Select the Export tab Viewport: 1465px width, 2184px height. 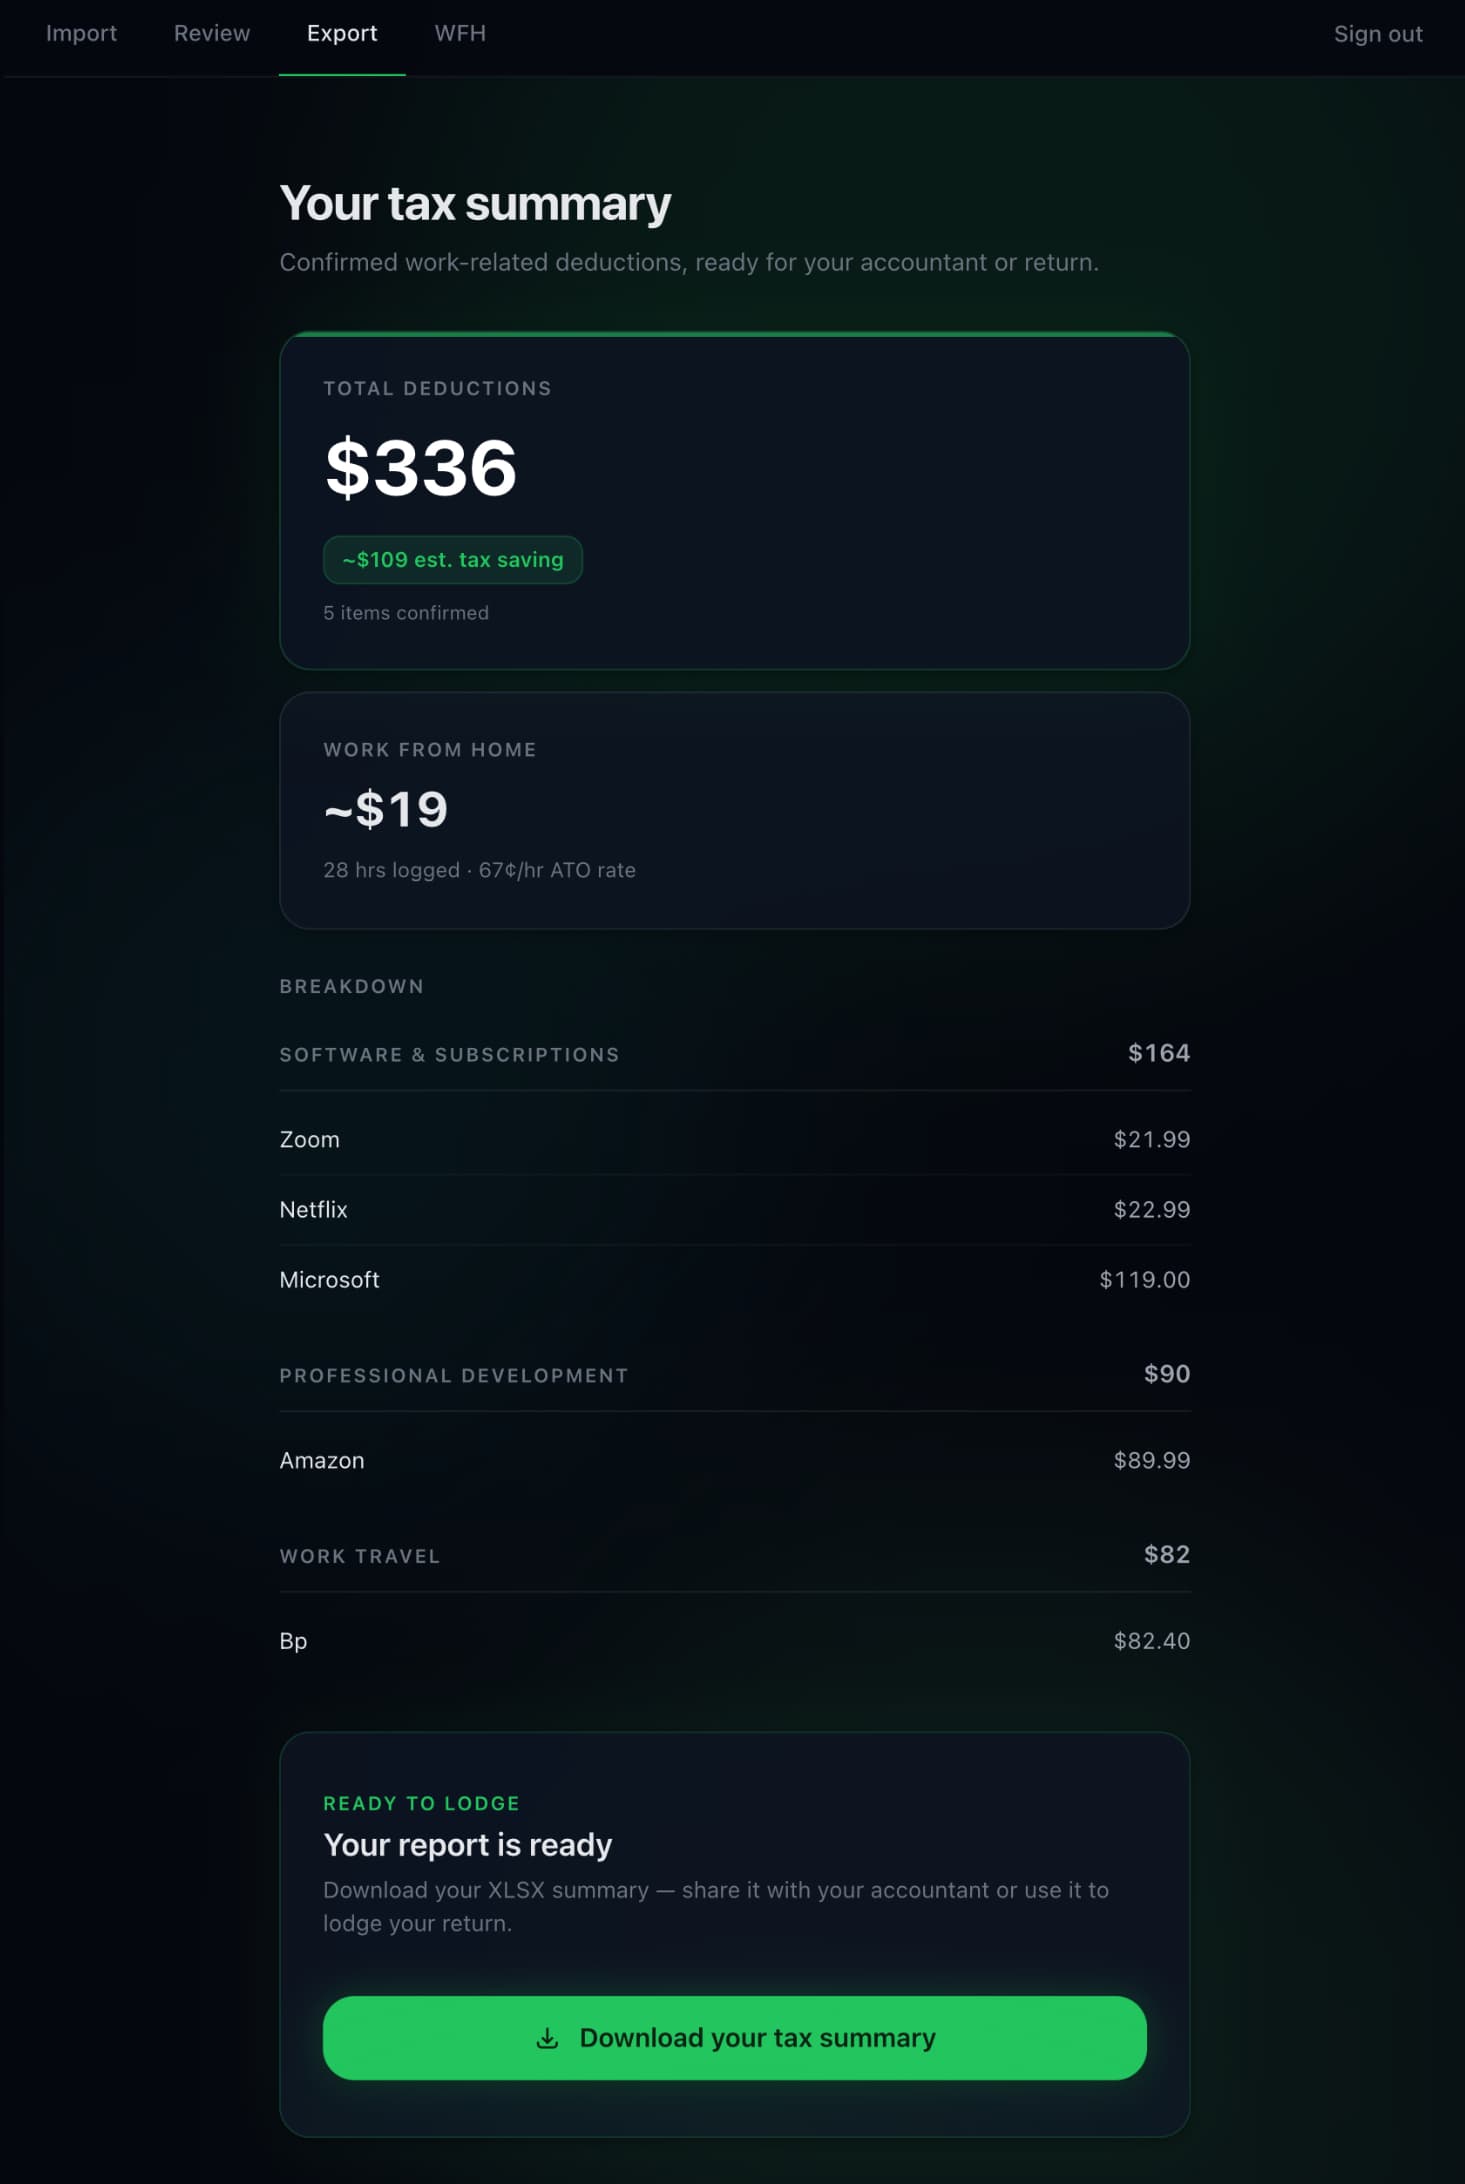[x=342, y=33]
